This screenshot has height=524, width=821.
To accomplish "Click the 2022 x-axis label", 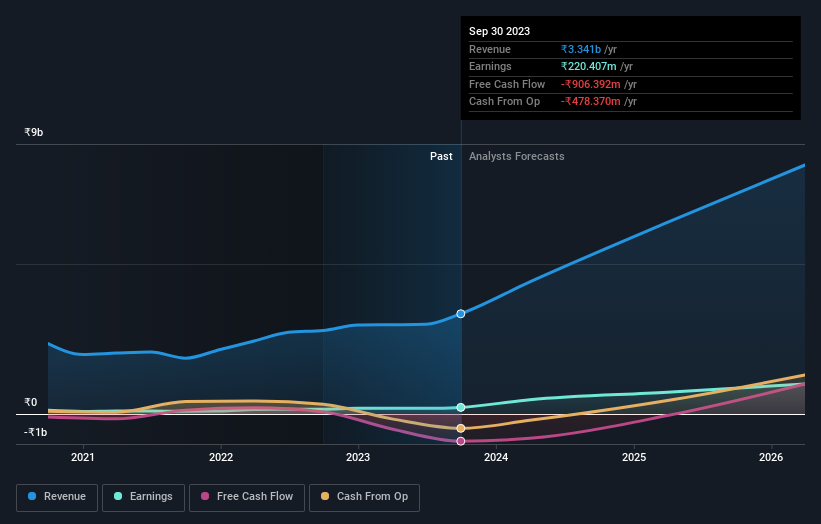I will tap(221, 457).
